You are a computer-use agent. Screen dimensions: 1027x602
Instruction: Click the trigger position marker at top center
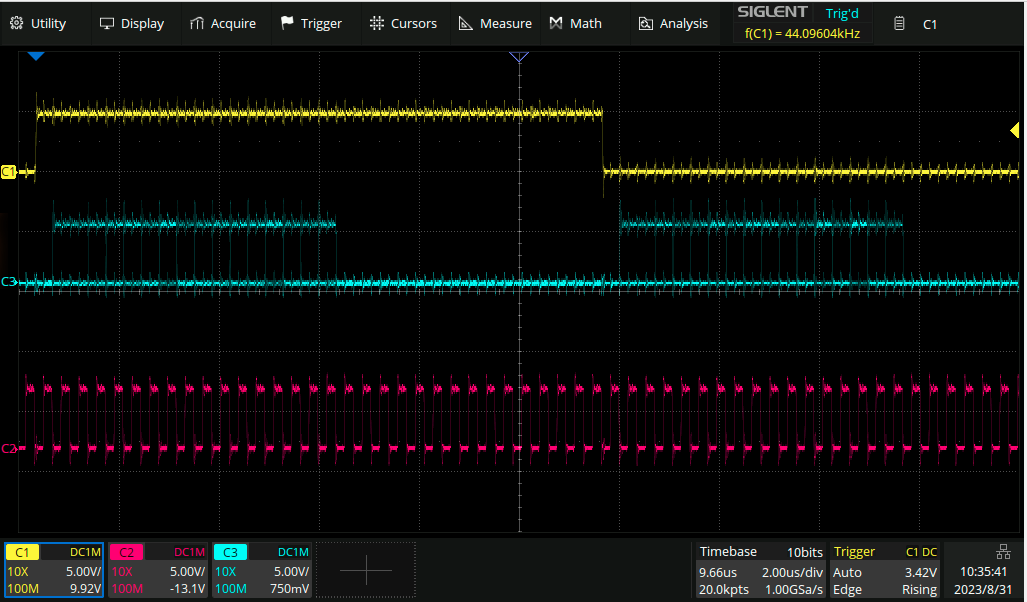[519, 58]
